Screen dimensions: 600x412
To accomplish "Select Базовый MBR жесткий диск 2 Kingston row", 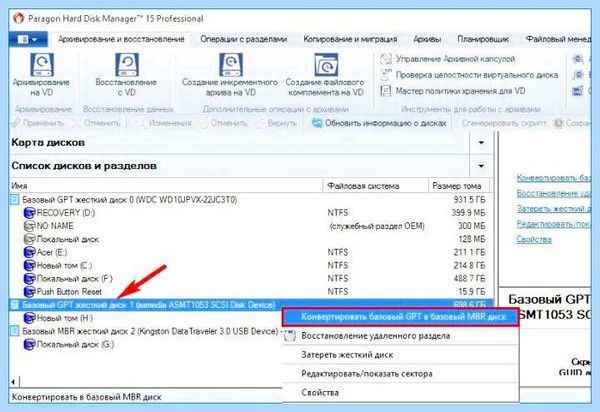I will (145, 331).
